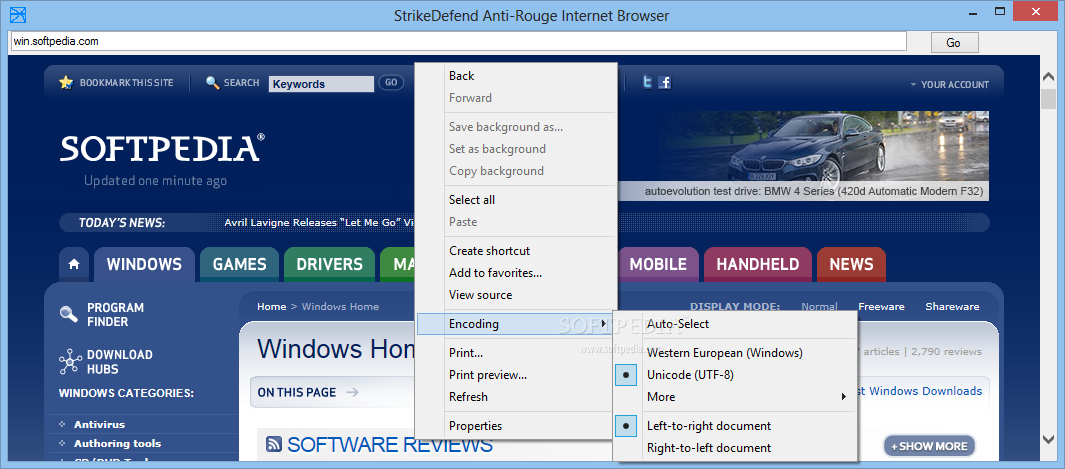
Task: Choose Back in the context menu
Action: [516, 76]
